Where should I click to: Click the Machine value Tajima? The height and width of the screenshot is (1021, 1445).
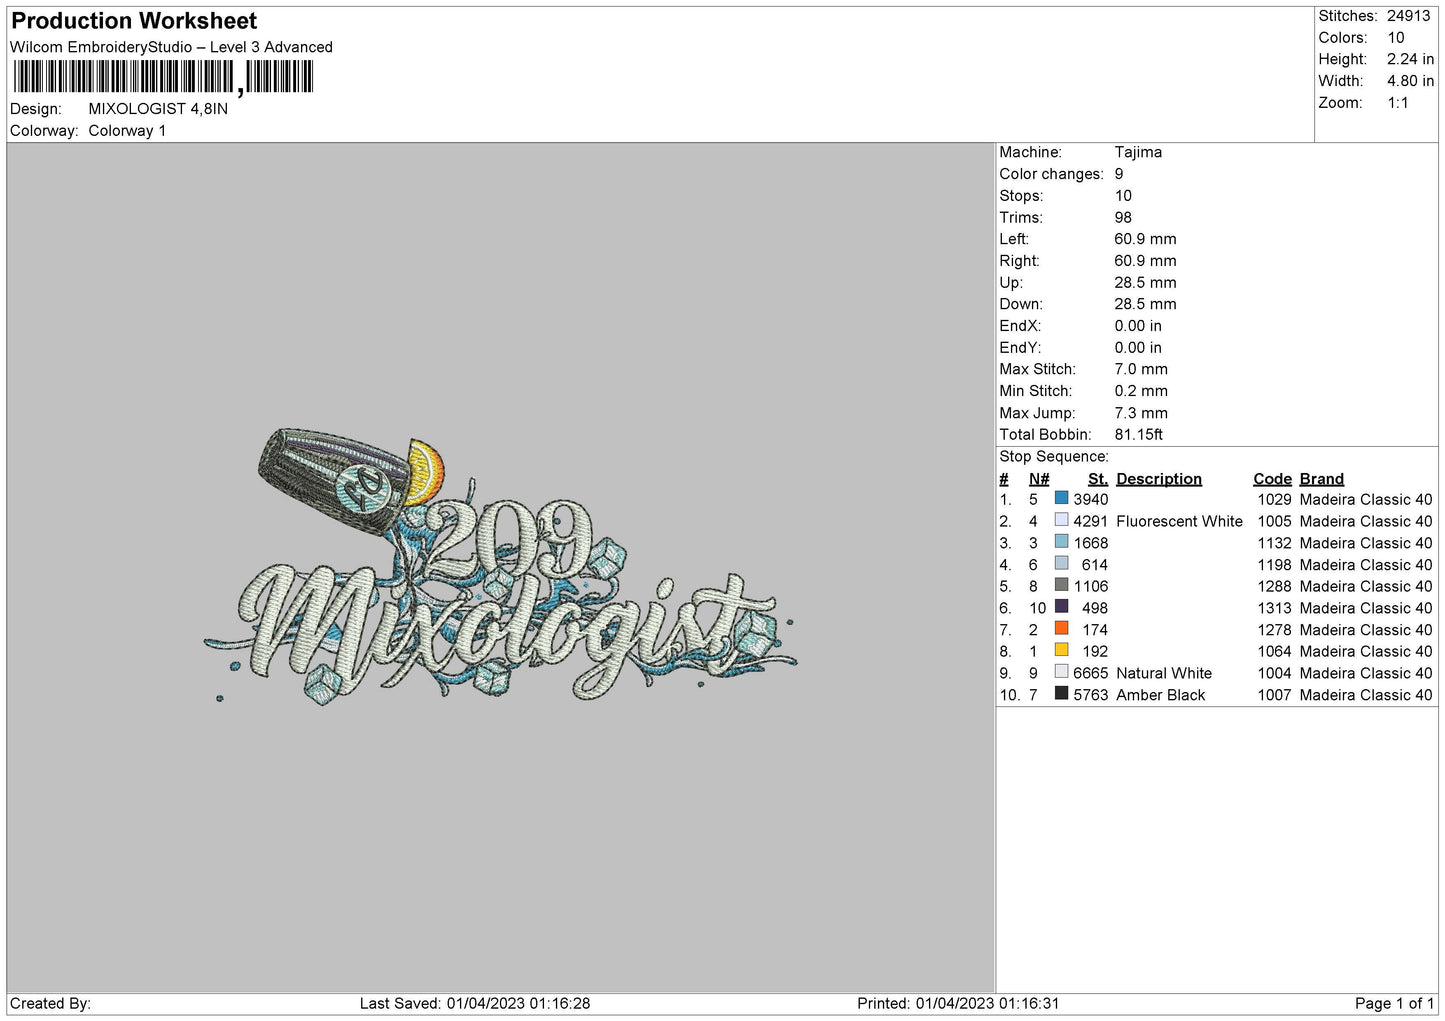coord(1138,152)
